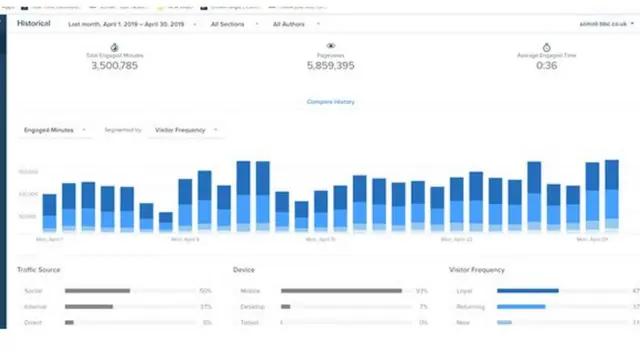Screen dimensions: 640x360
Task: Click the last bar in the April chart
Action: click(611, 196)
